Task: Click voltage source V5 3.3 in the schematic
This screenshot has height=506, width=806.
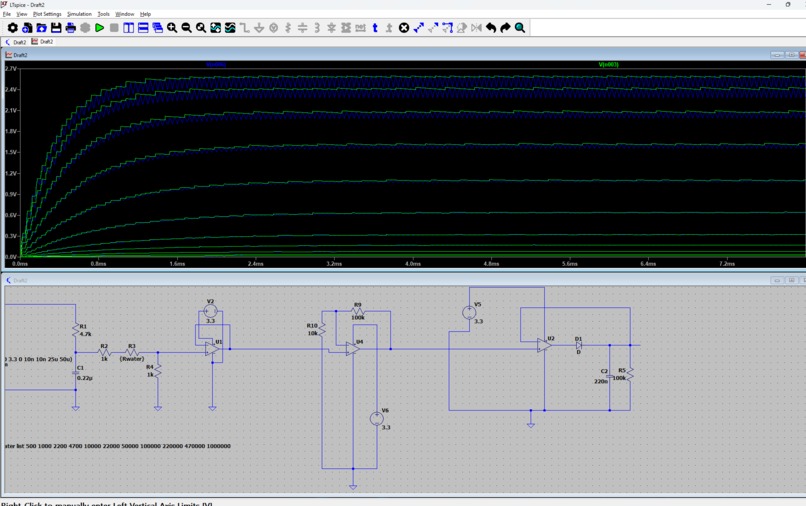Action: pos(469,312)
